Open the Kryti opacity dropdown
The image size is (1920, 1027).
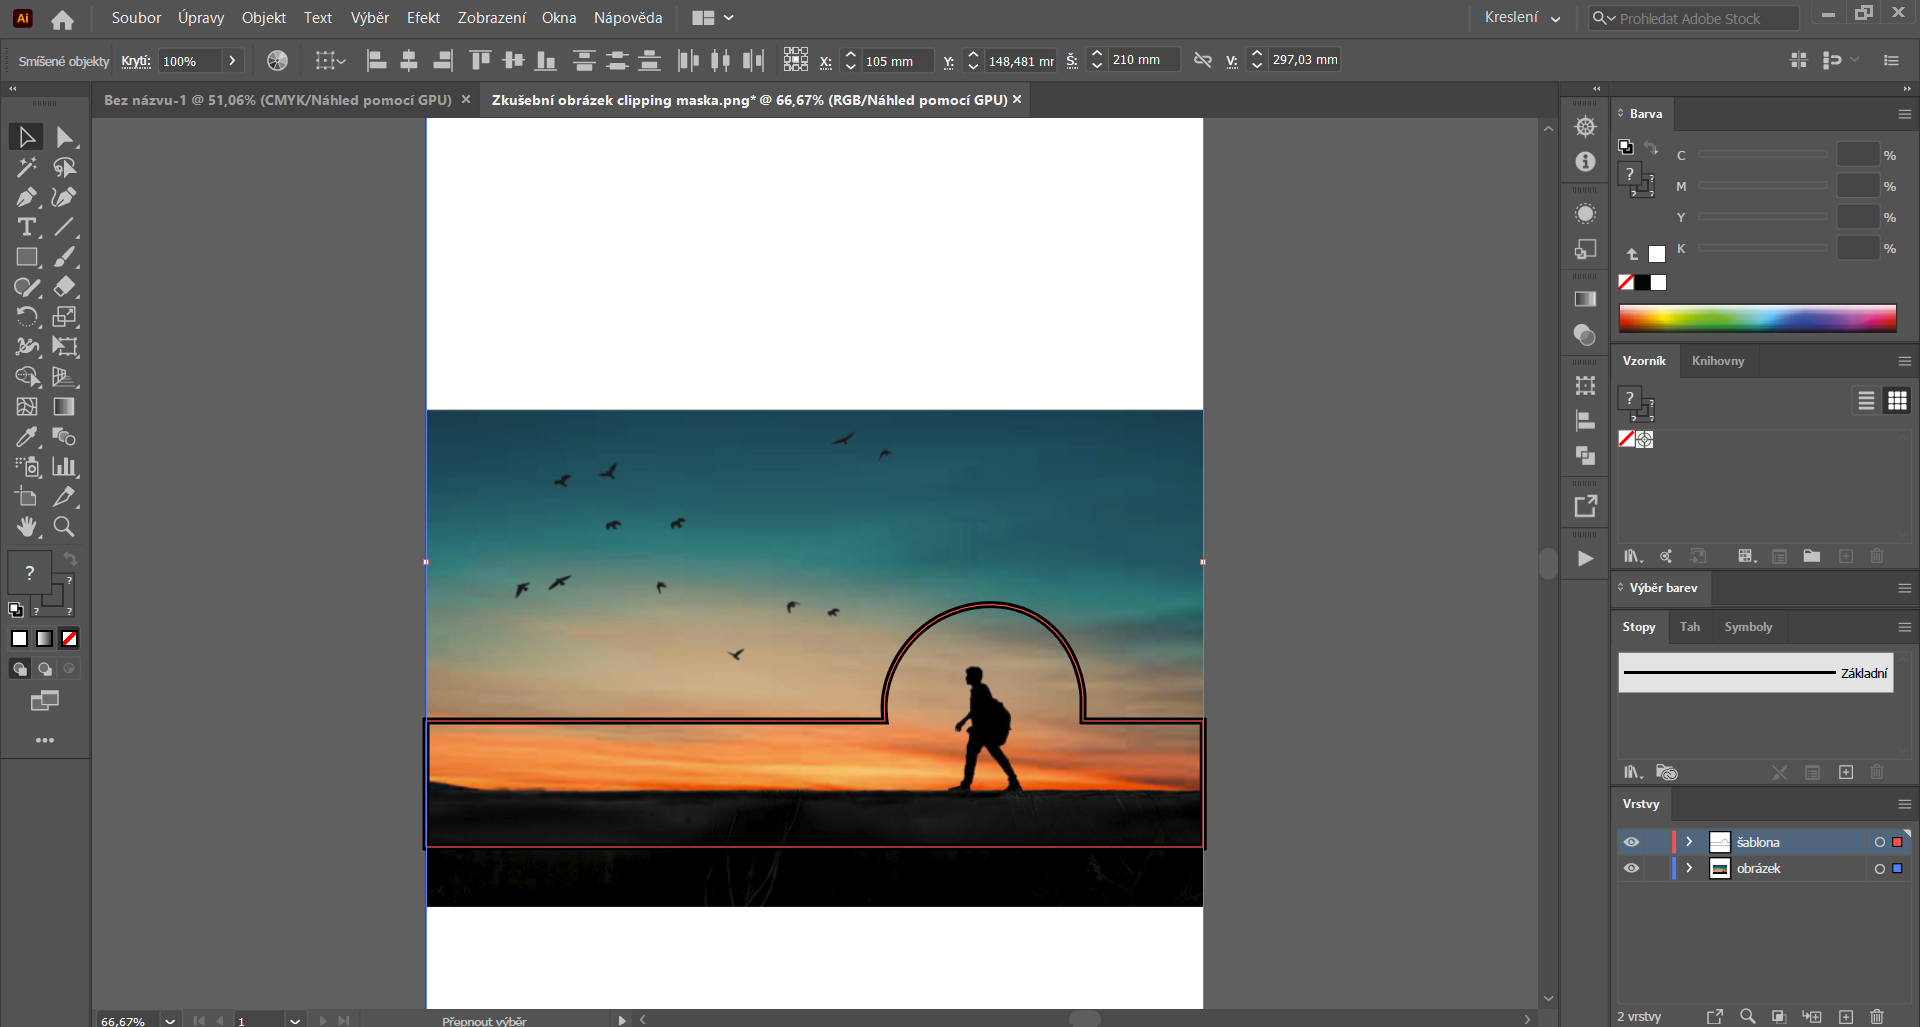coord(231,60)
